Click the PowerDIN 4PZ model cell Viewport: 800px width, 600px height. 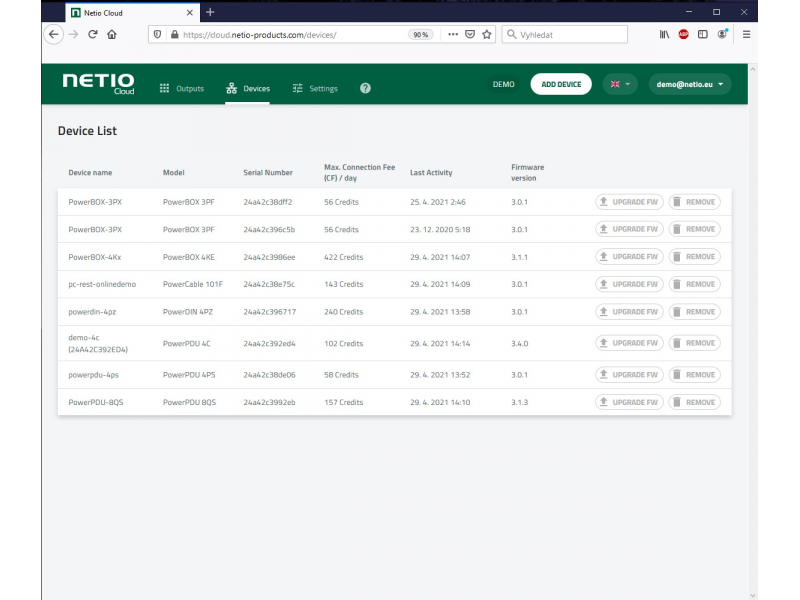pyautogui.click(x=188, y=312)
